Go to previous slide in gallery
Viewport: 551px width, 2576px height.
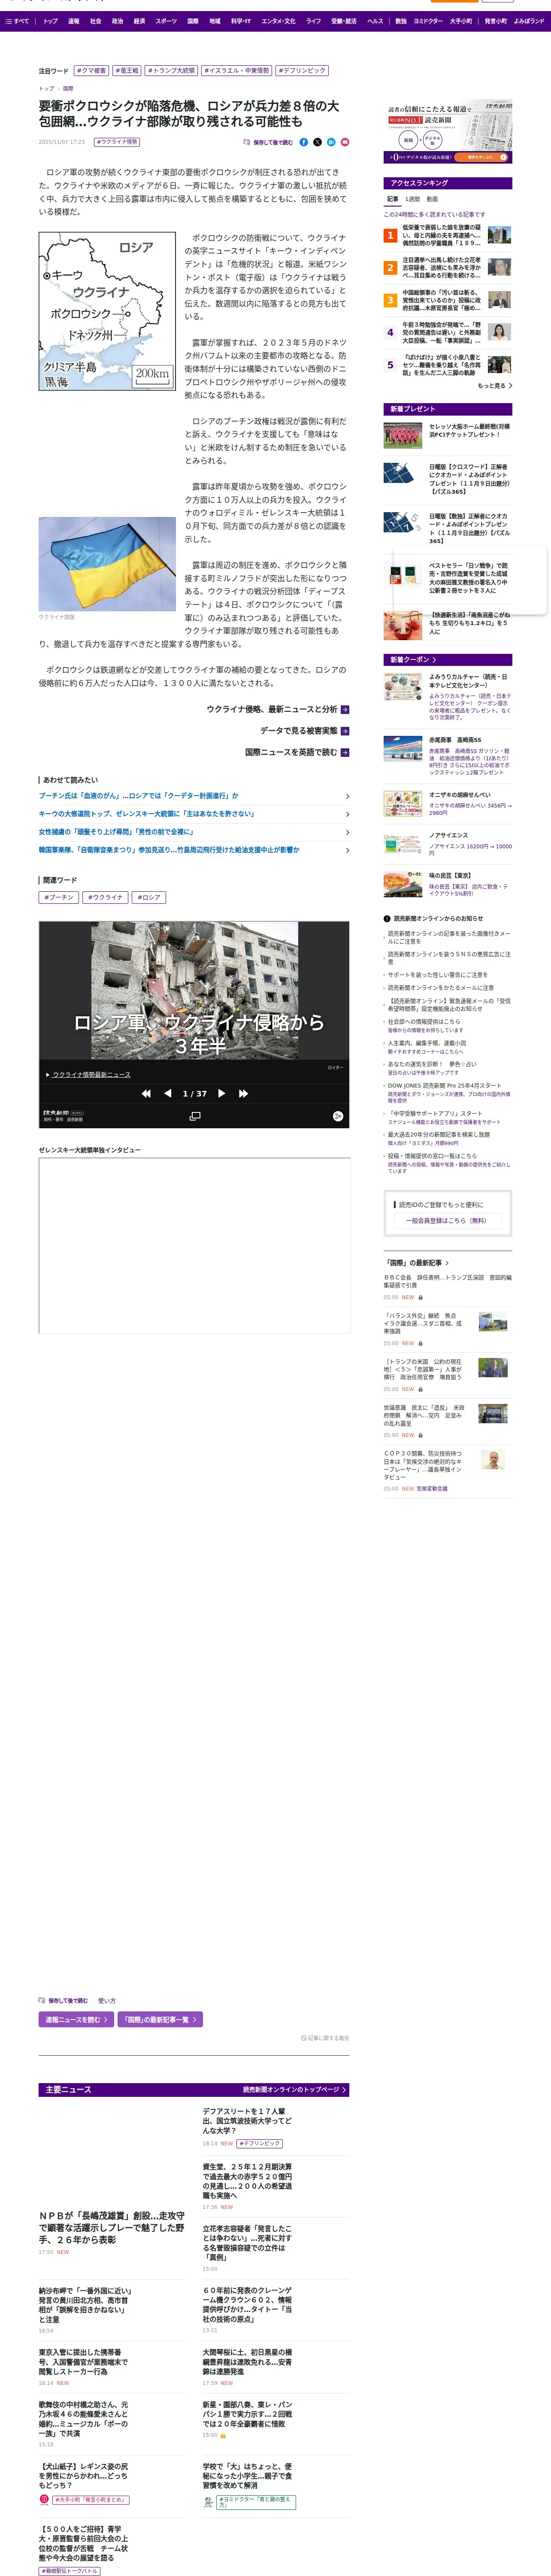click(167, 1093)
